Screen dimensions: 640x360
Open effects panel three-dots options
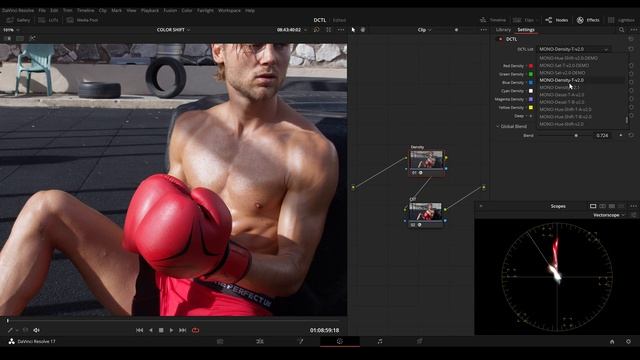click(x=633, y=30)
